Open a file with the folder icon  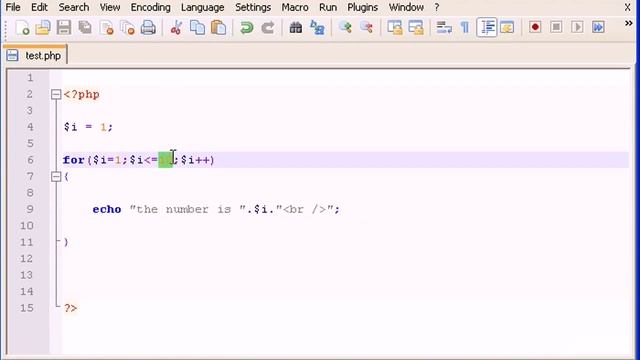43,27
